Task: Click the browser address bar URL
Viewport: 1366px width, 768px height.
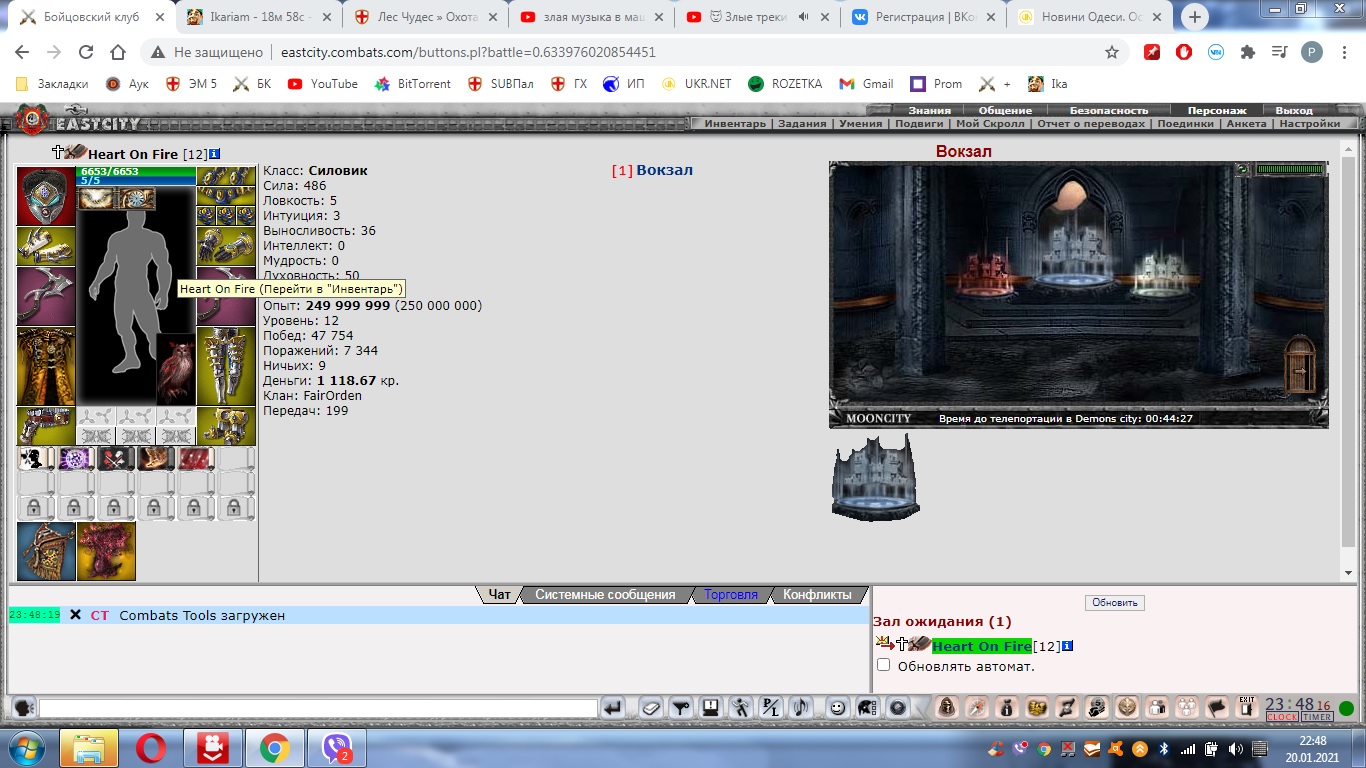Action: click(468, 52)
